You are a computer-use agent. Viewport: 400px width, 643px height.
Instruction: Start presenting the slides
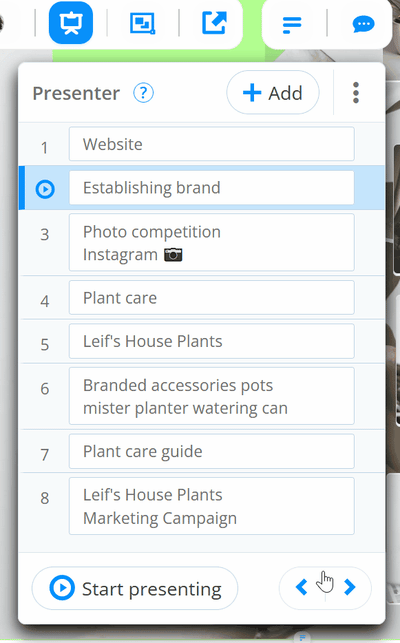coord(135,588)
